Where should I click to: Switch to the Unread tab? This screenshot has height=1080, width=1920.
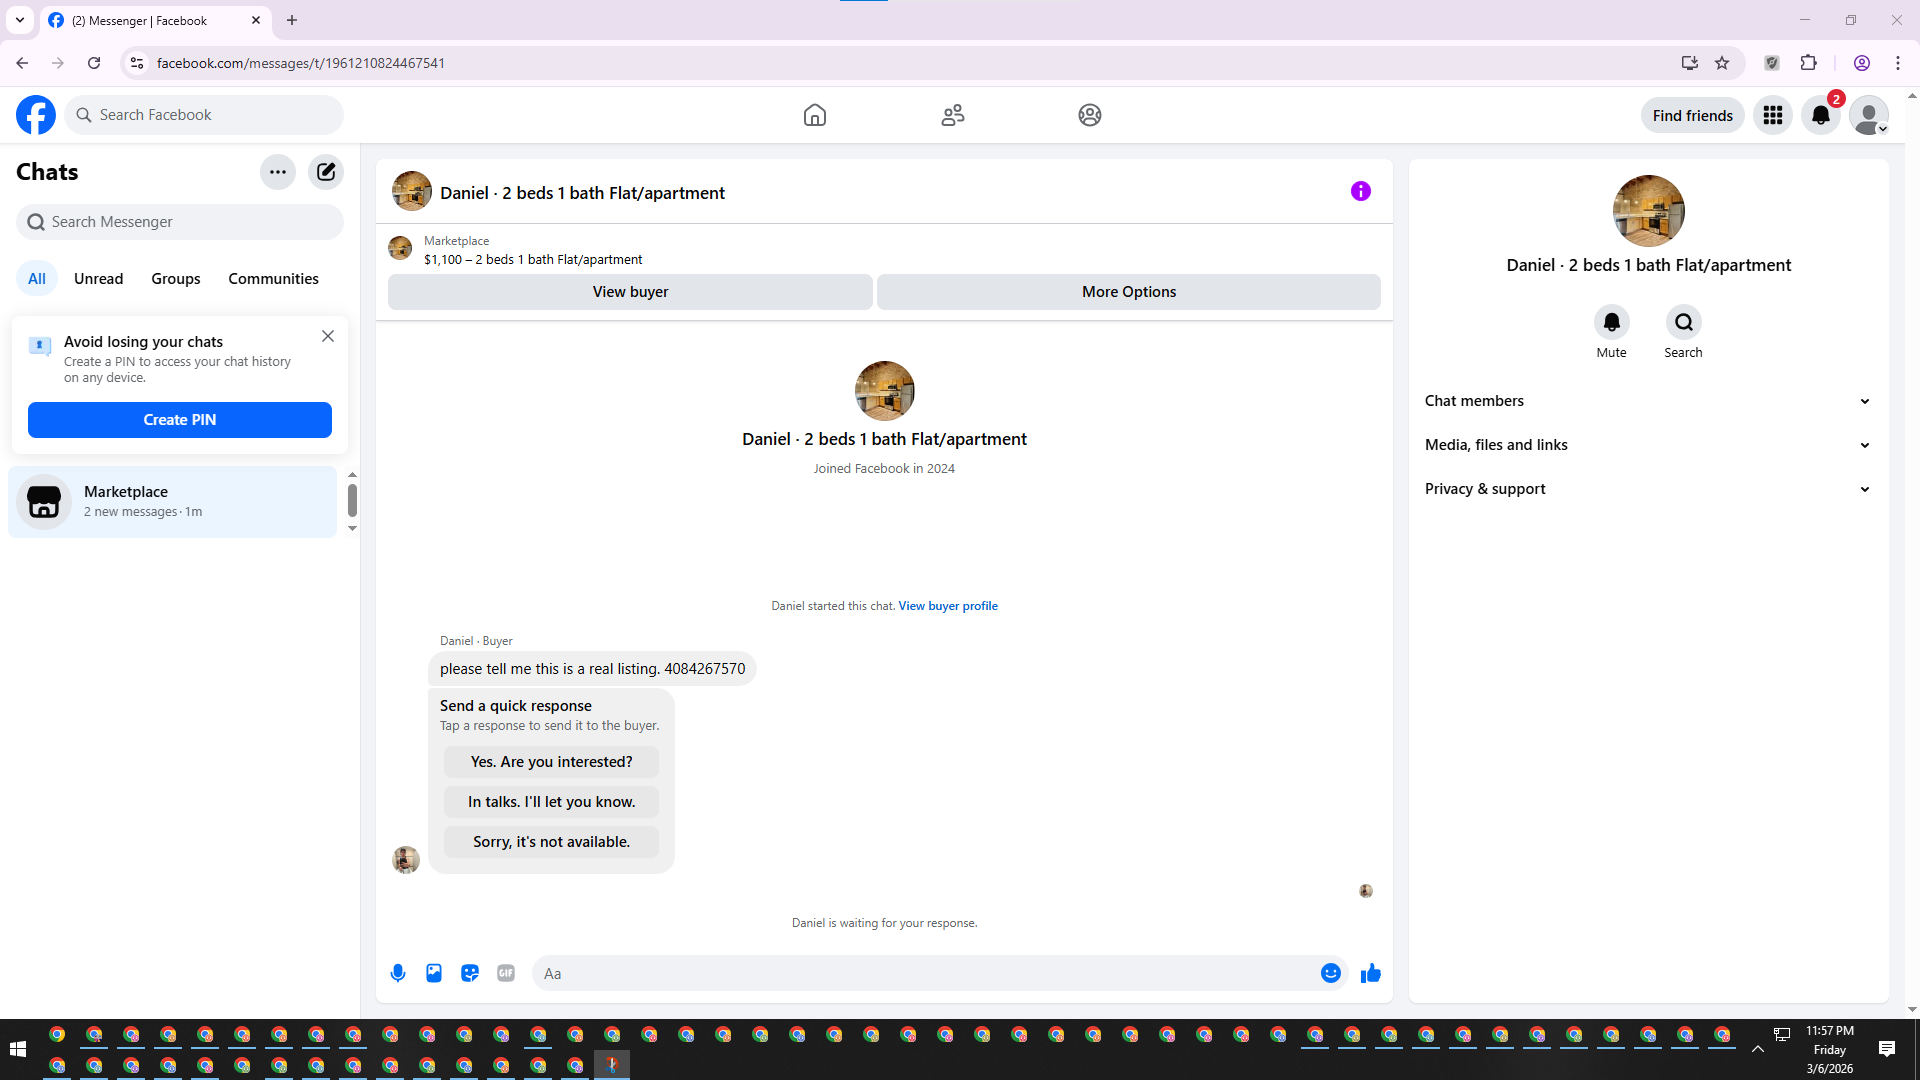98,279
